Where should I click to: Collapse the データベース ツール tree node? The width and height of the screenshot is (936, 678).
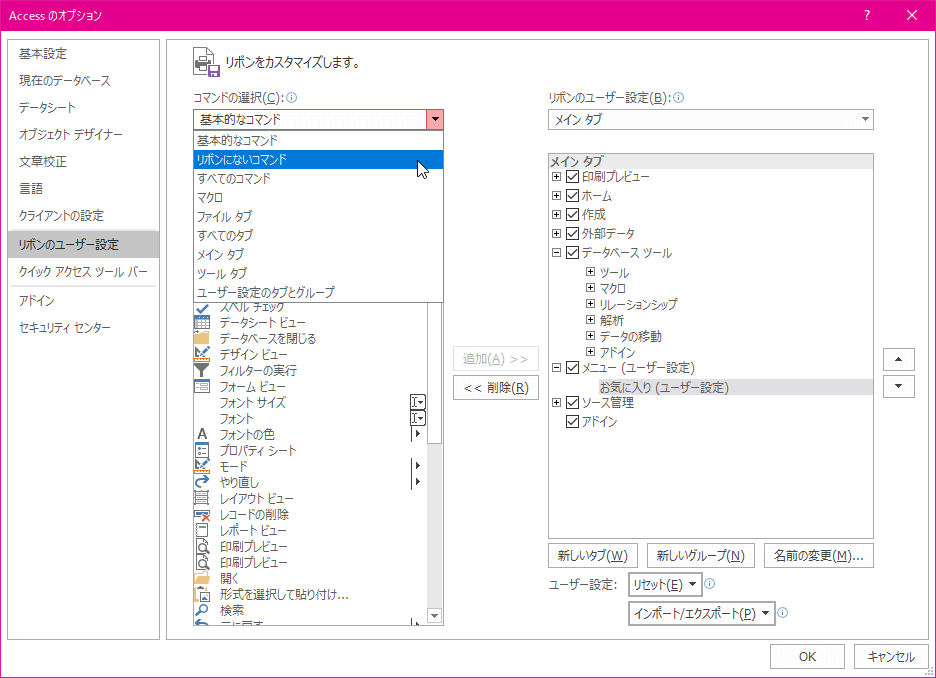tap(556, 252)
